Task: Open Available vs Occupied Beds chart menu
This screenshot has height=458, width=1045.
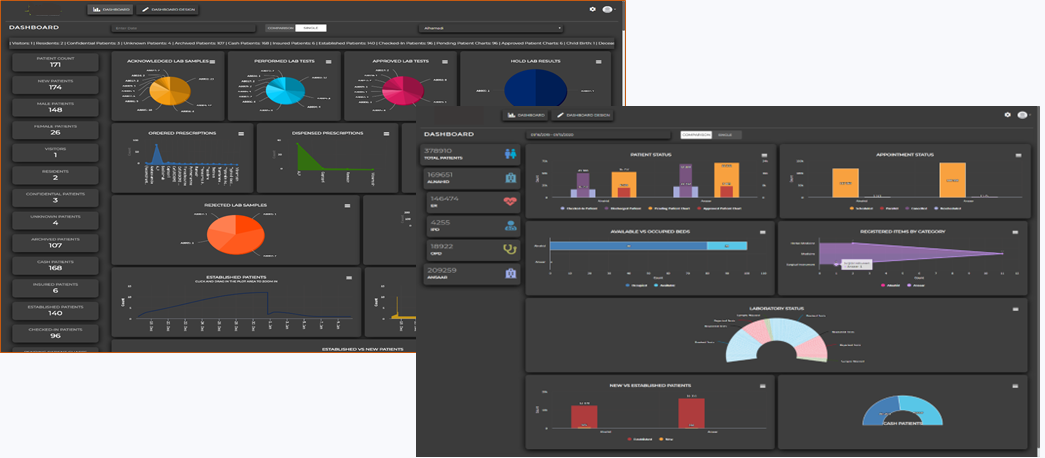Action: [x=763, y=232]
